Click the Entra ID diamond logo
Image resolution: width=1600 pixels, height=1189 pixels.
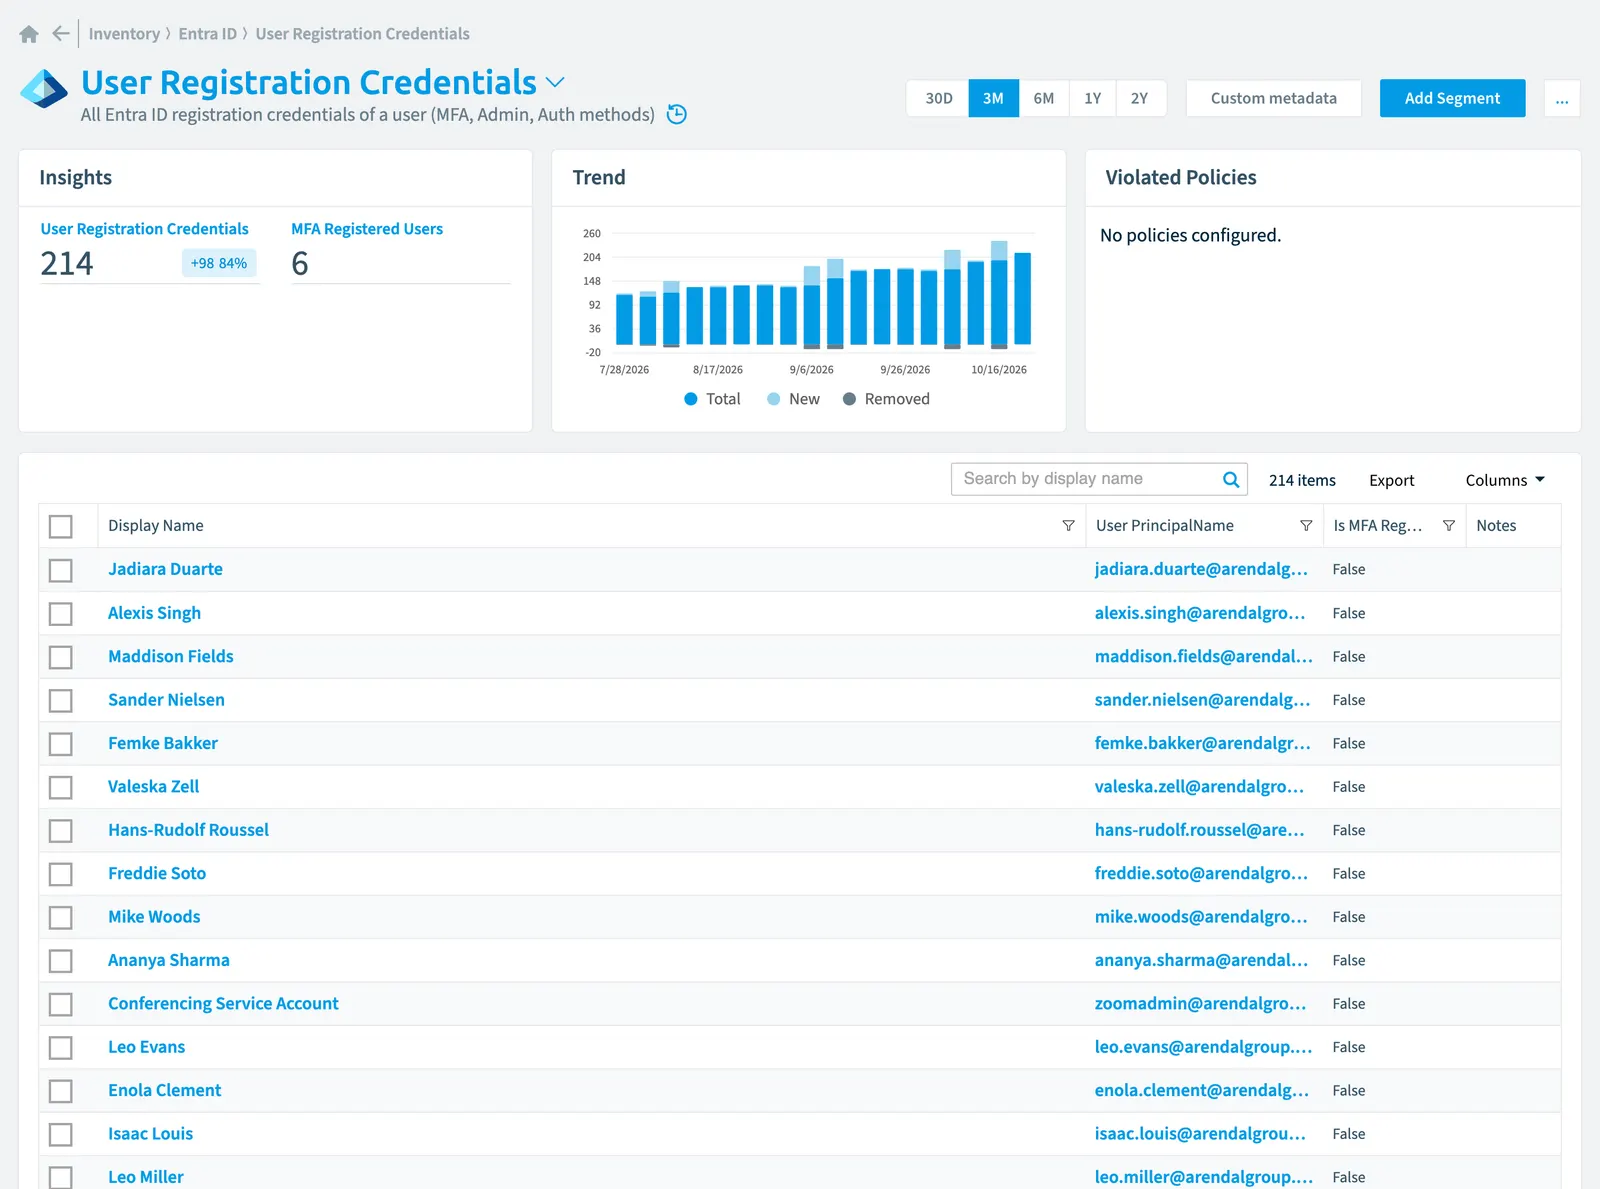pos(44,89)
